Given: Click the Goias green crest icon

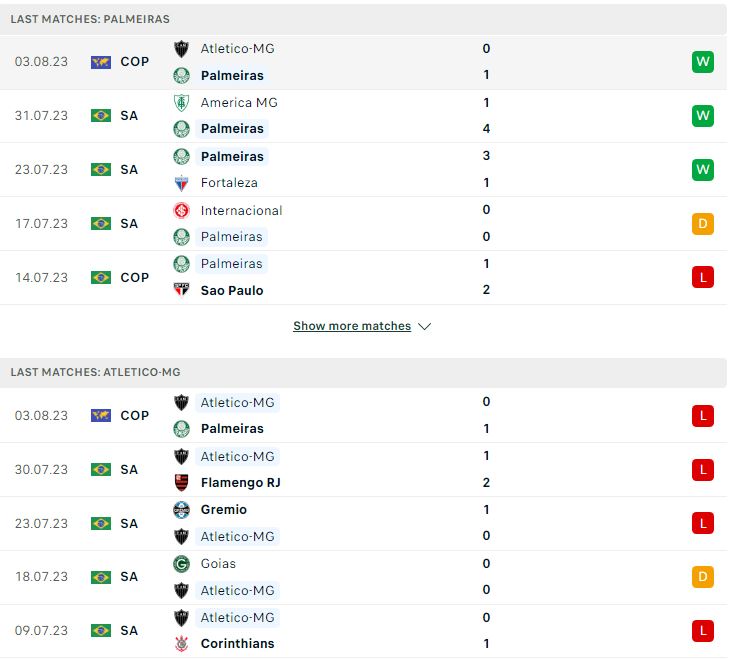Looking at the screenshot, I should (x=181, y=564).
